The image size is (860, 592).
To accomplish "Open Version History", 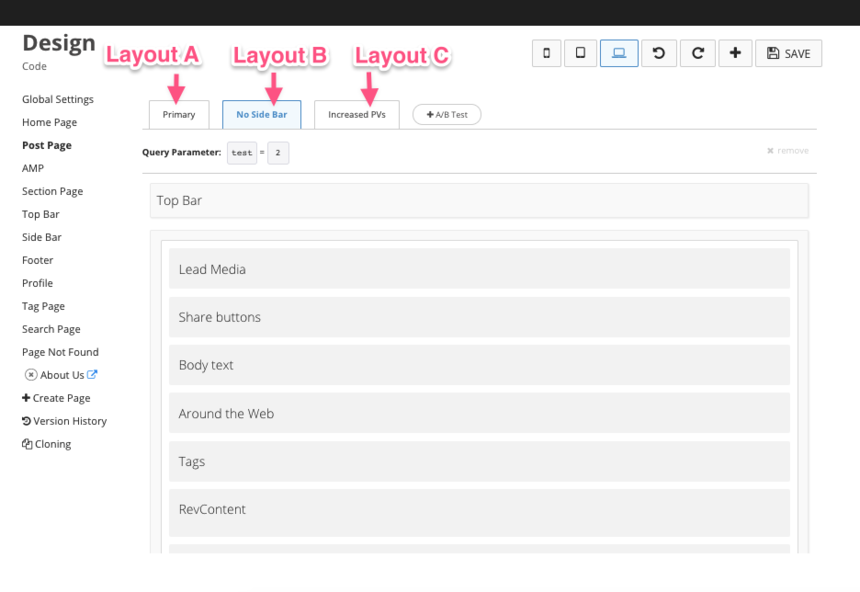I will [64, 421].
